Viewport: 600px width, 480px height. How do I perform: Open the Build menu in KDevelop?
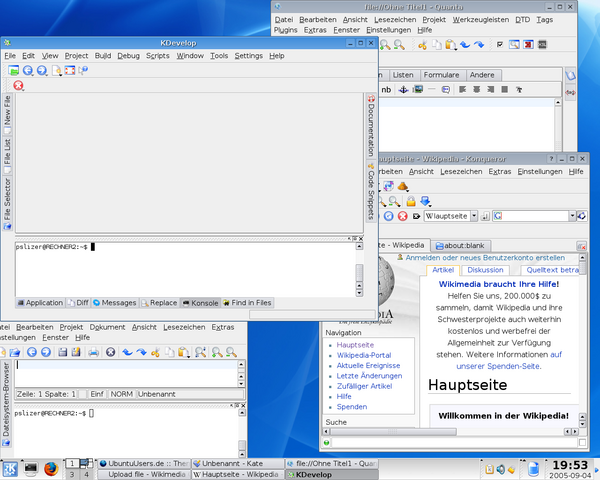tap(102, 56)
